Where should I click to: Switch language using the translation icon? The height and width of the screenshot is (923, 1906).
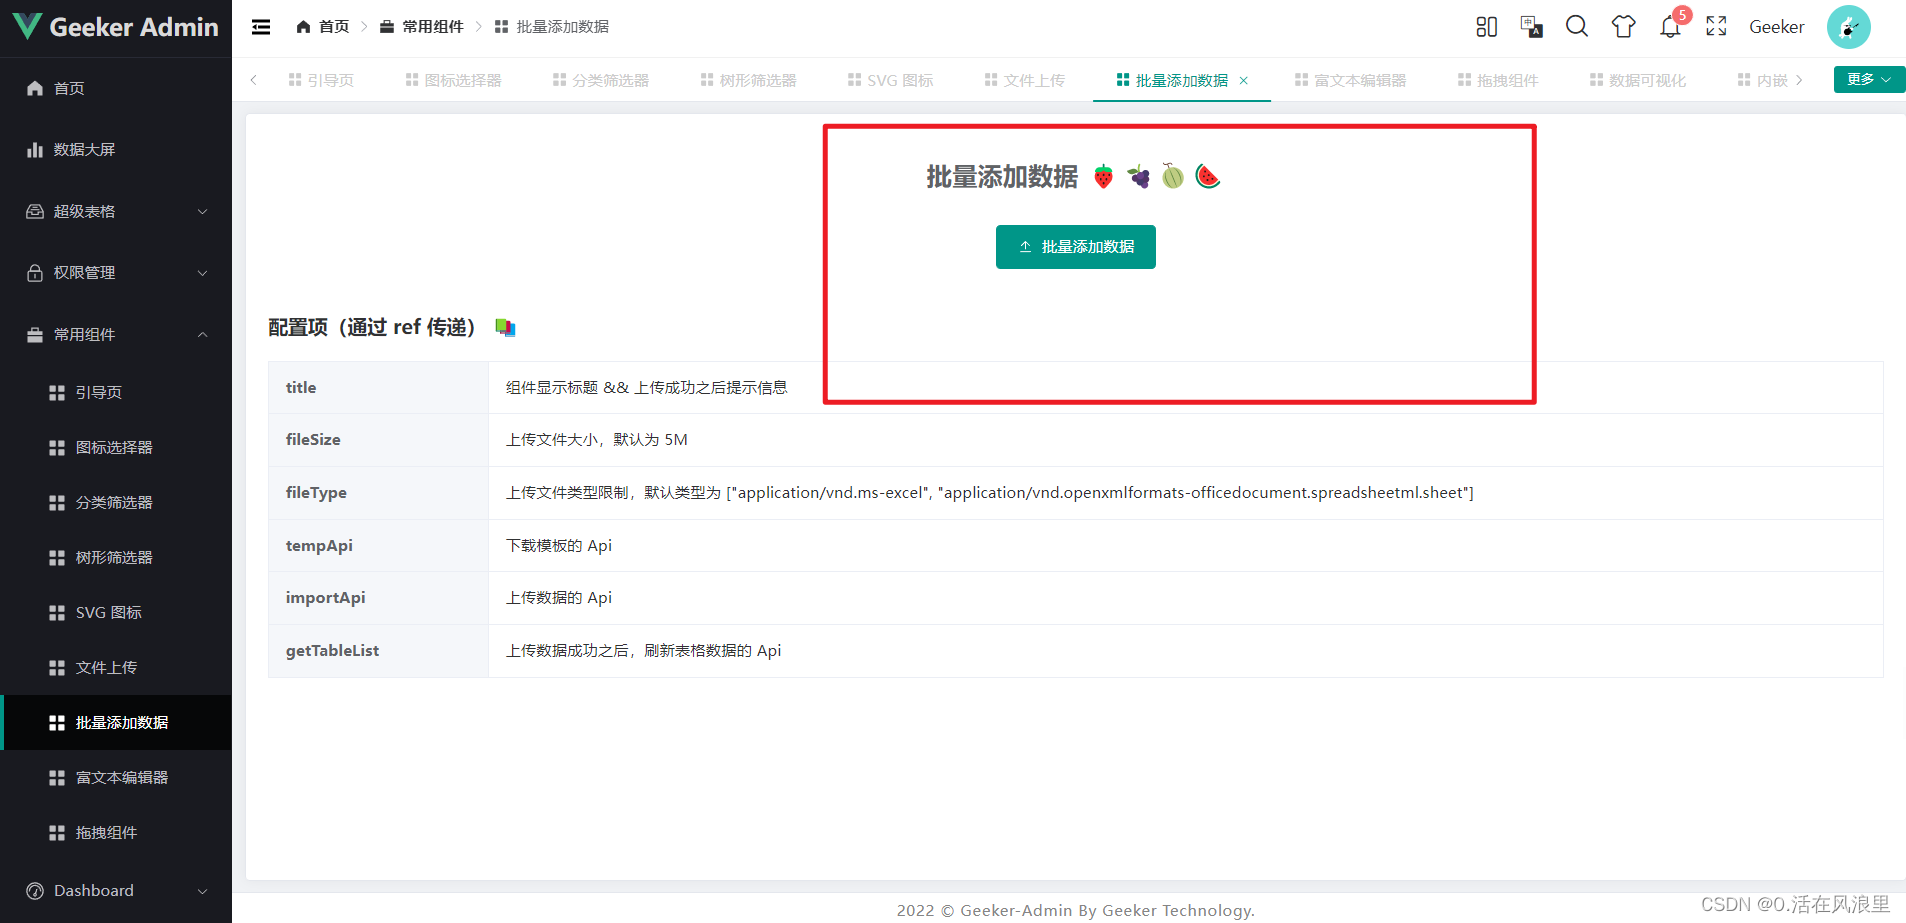1531,27
